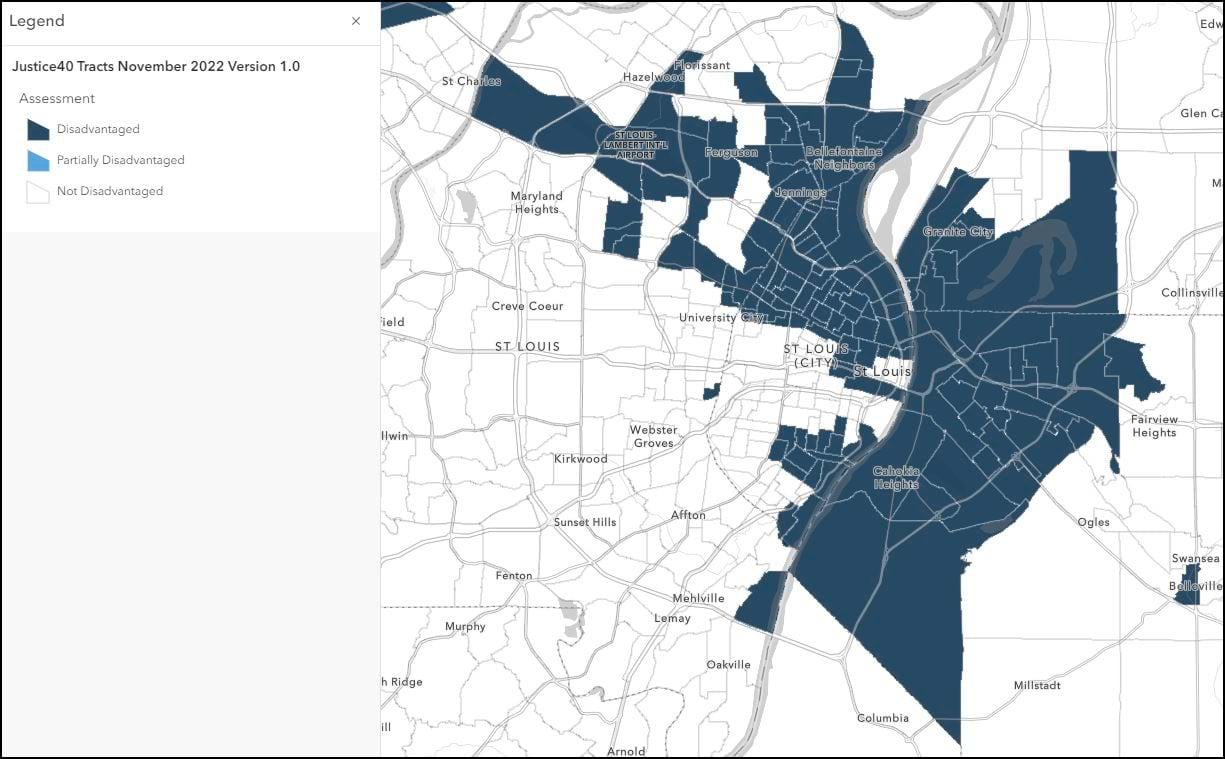Click the University City map label
The image size is (1225, 759).
(722, 317)
